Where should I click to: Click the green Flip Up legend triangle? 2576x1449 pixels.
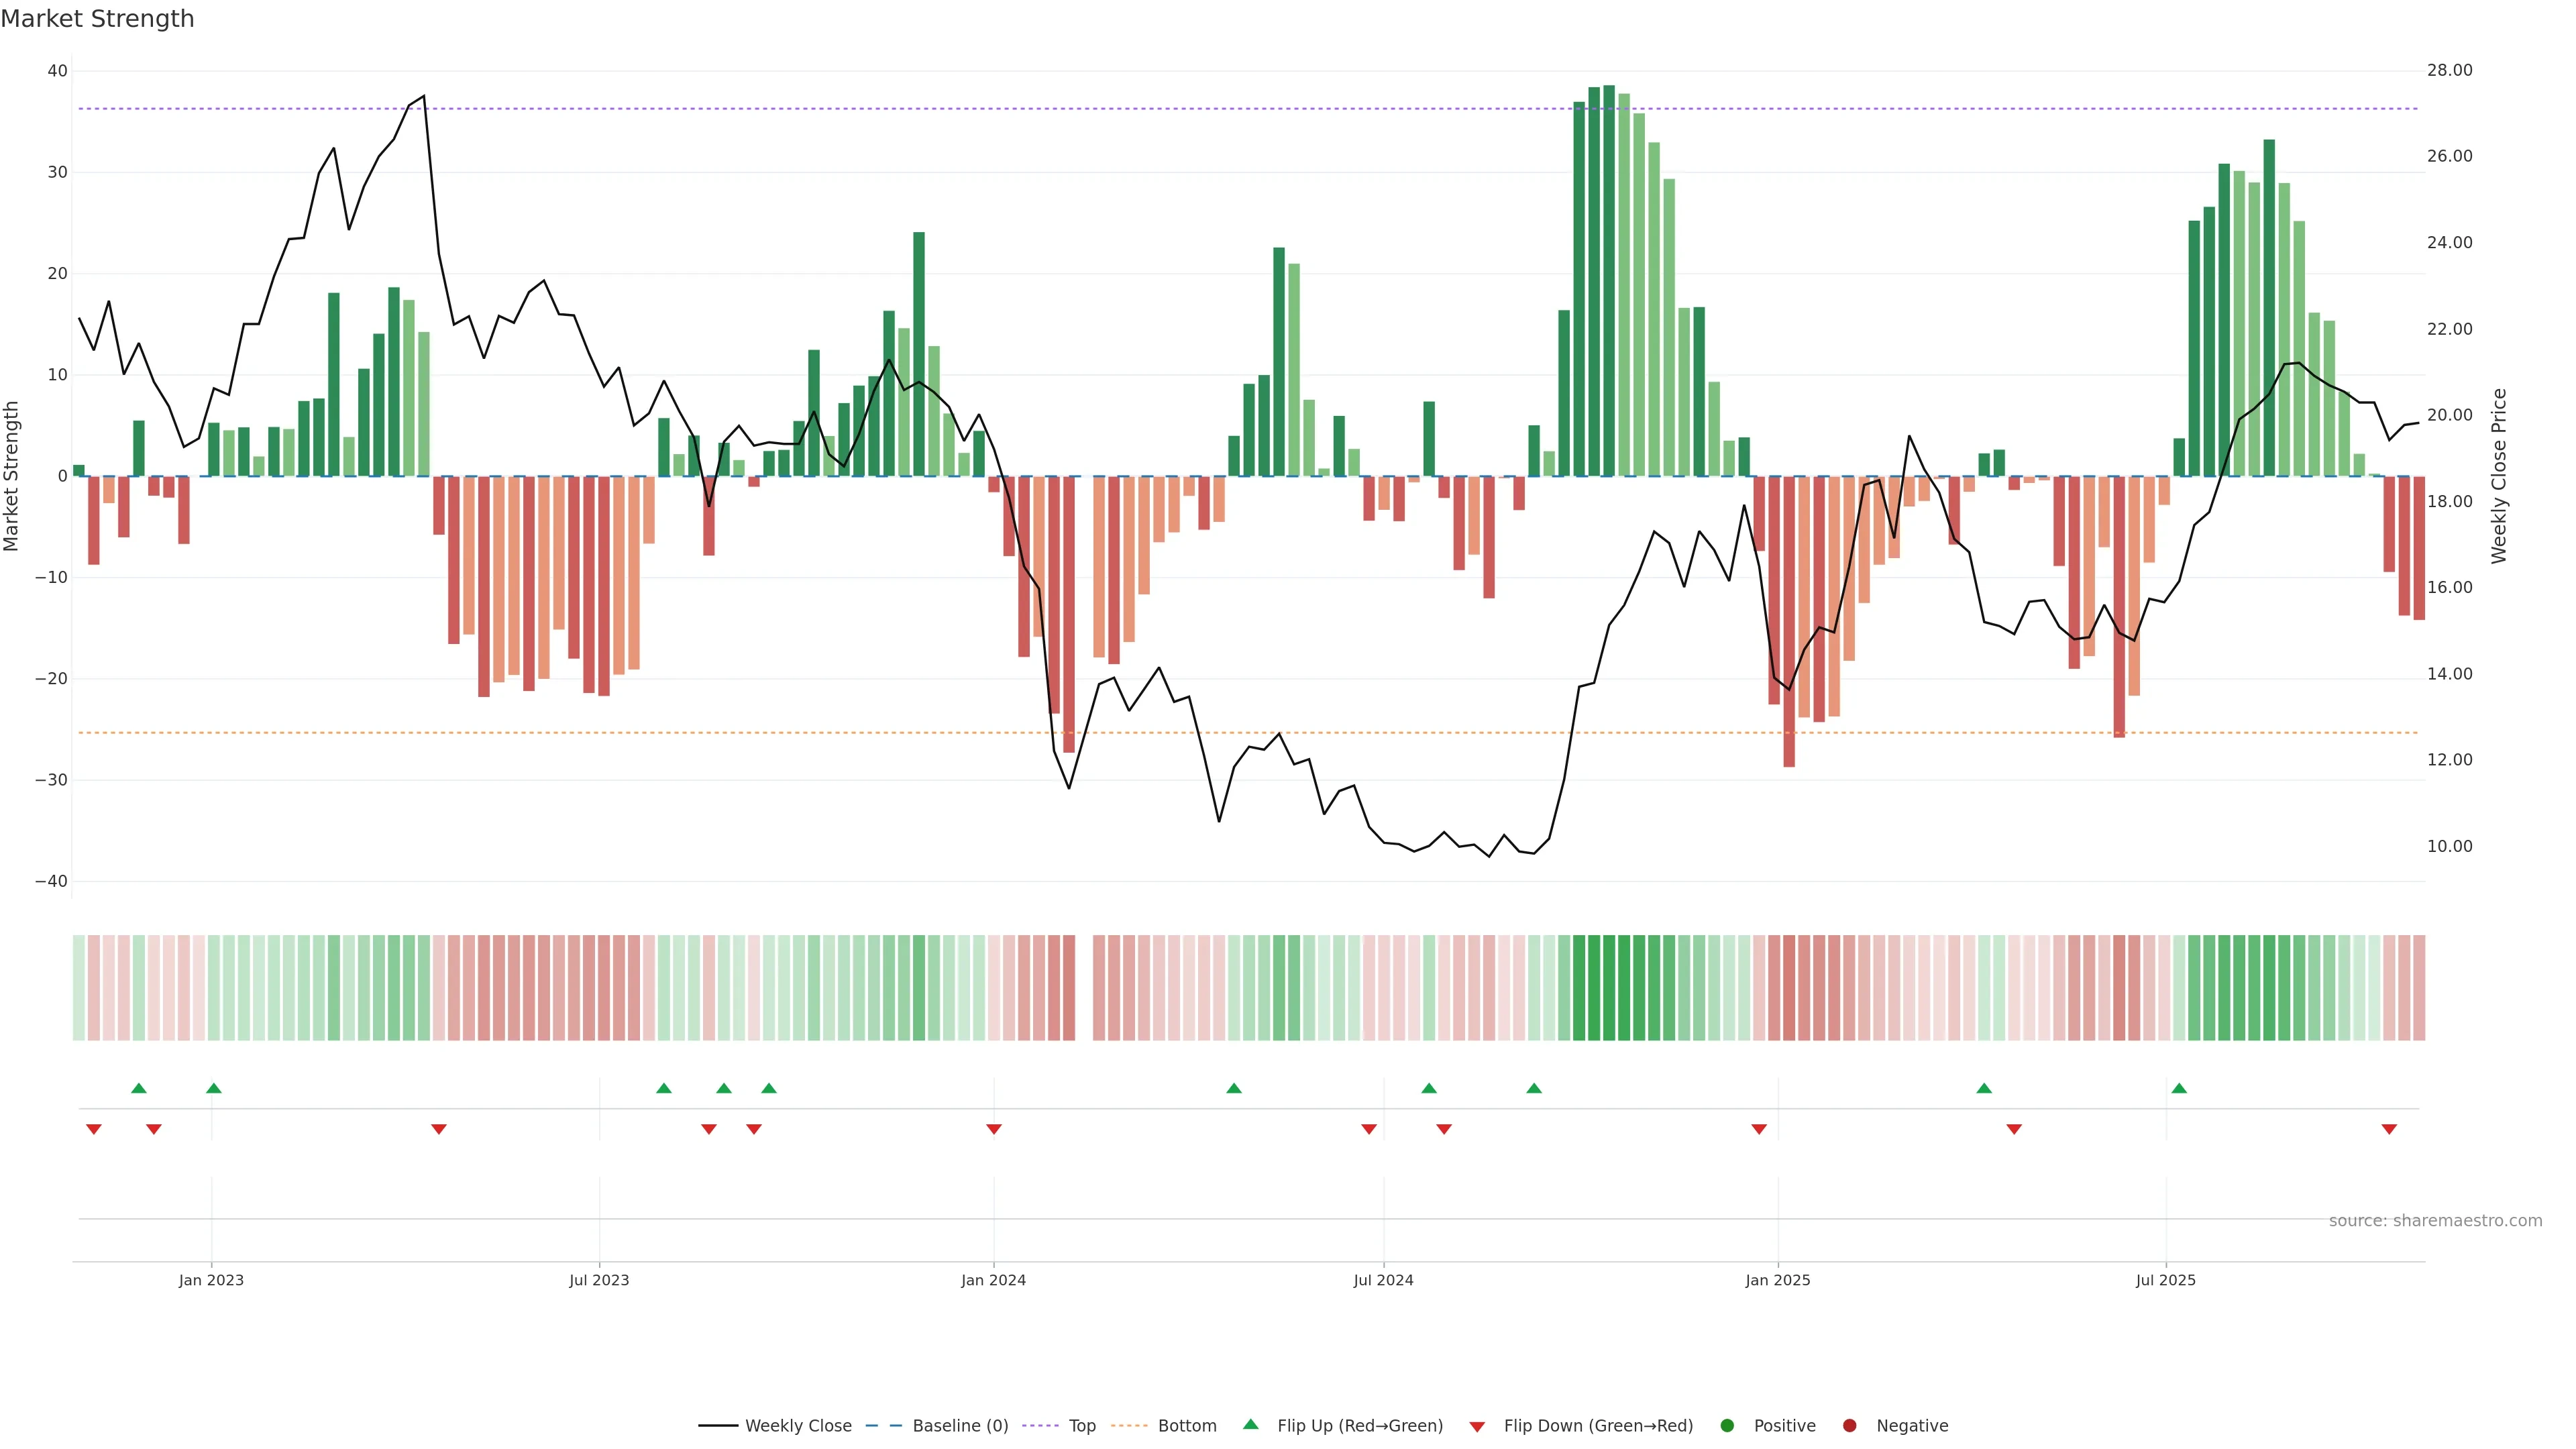click(x=1250, y=1424)
